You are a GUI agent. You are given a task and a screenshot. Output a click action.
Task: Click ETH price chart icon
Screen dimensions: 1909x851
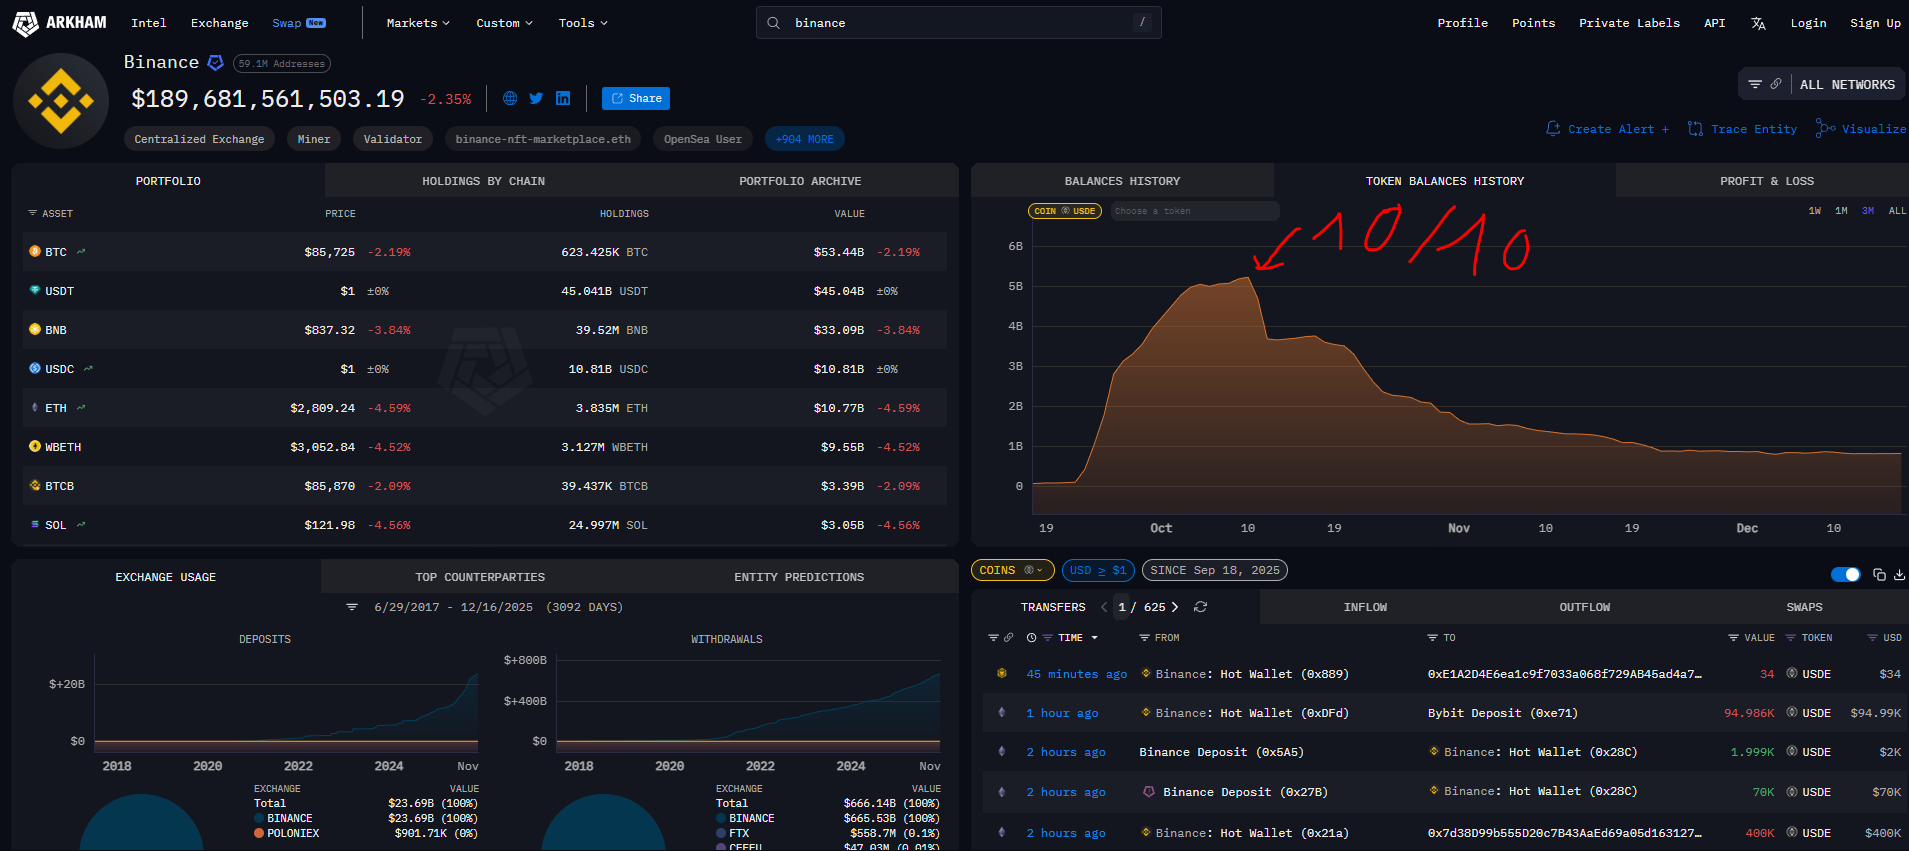[81, 408]
